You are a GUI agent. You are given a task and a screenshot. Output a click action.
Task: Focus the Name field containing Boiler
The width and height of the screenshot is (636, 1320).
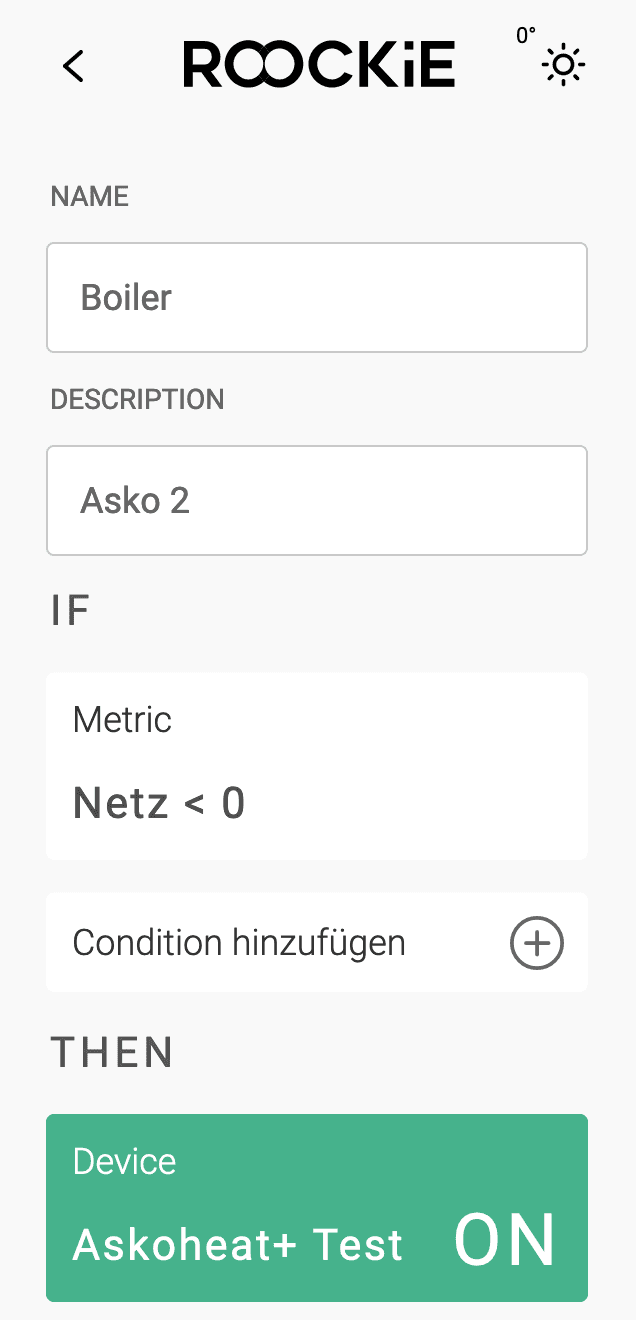pos(316,298)
